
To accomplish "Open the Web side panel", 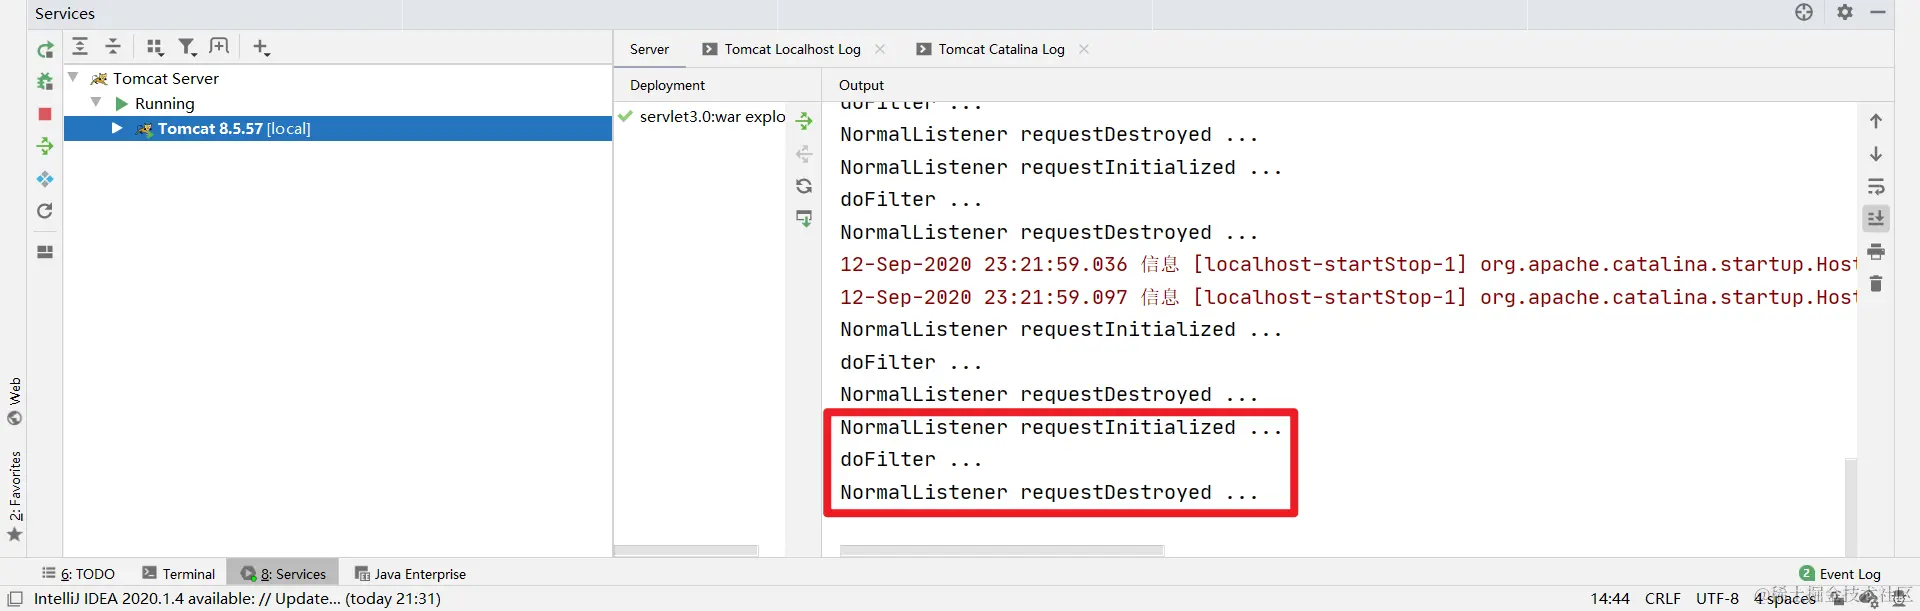I will point(14,401).
